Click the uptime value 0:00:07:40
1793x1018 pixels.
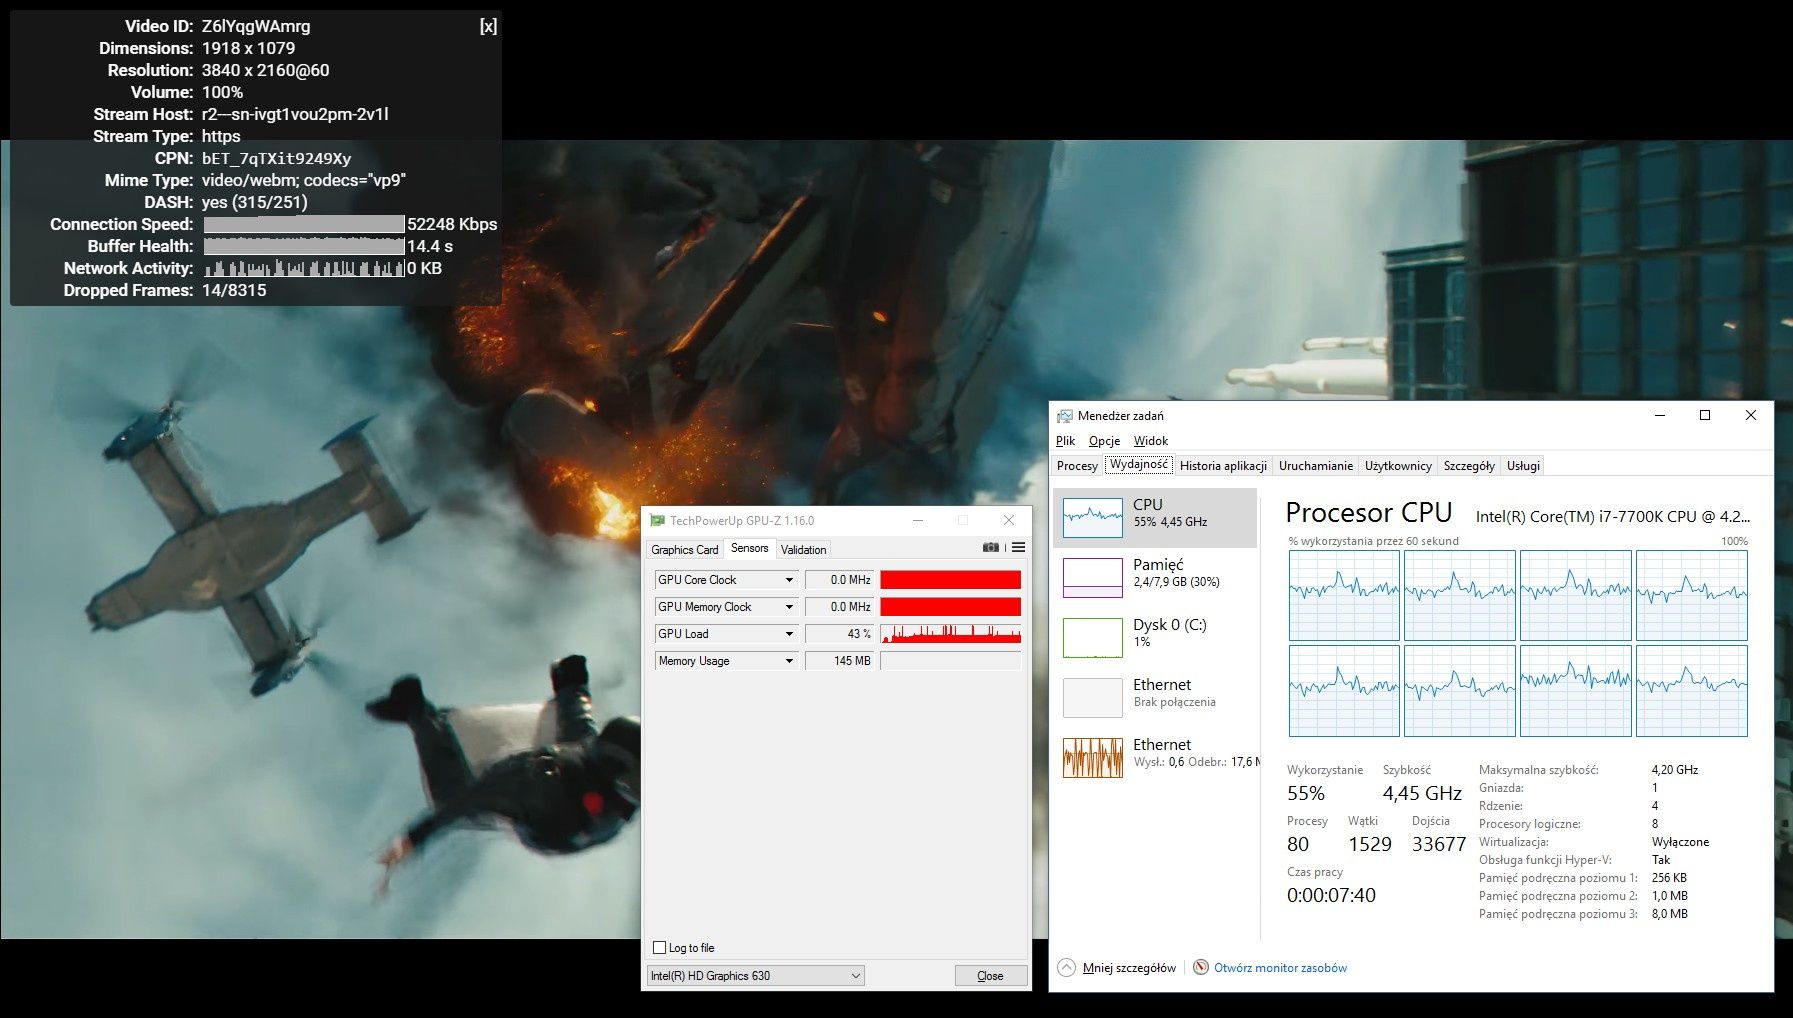click(1331, 895)
